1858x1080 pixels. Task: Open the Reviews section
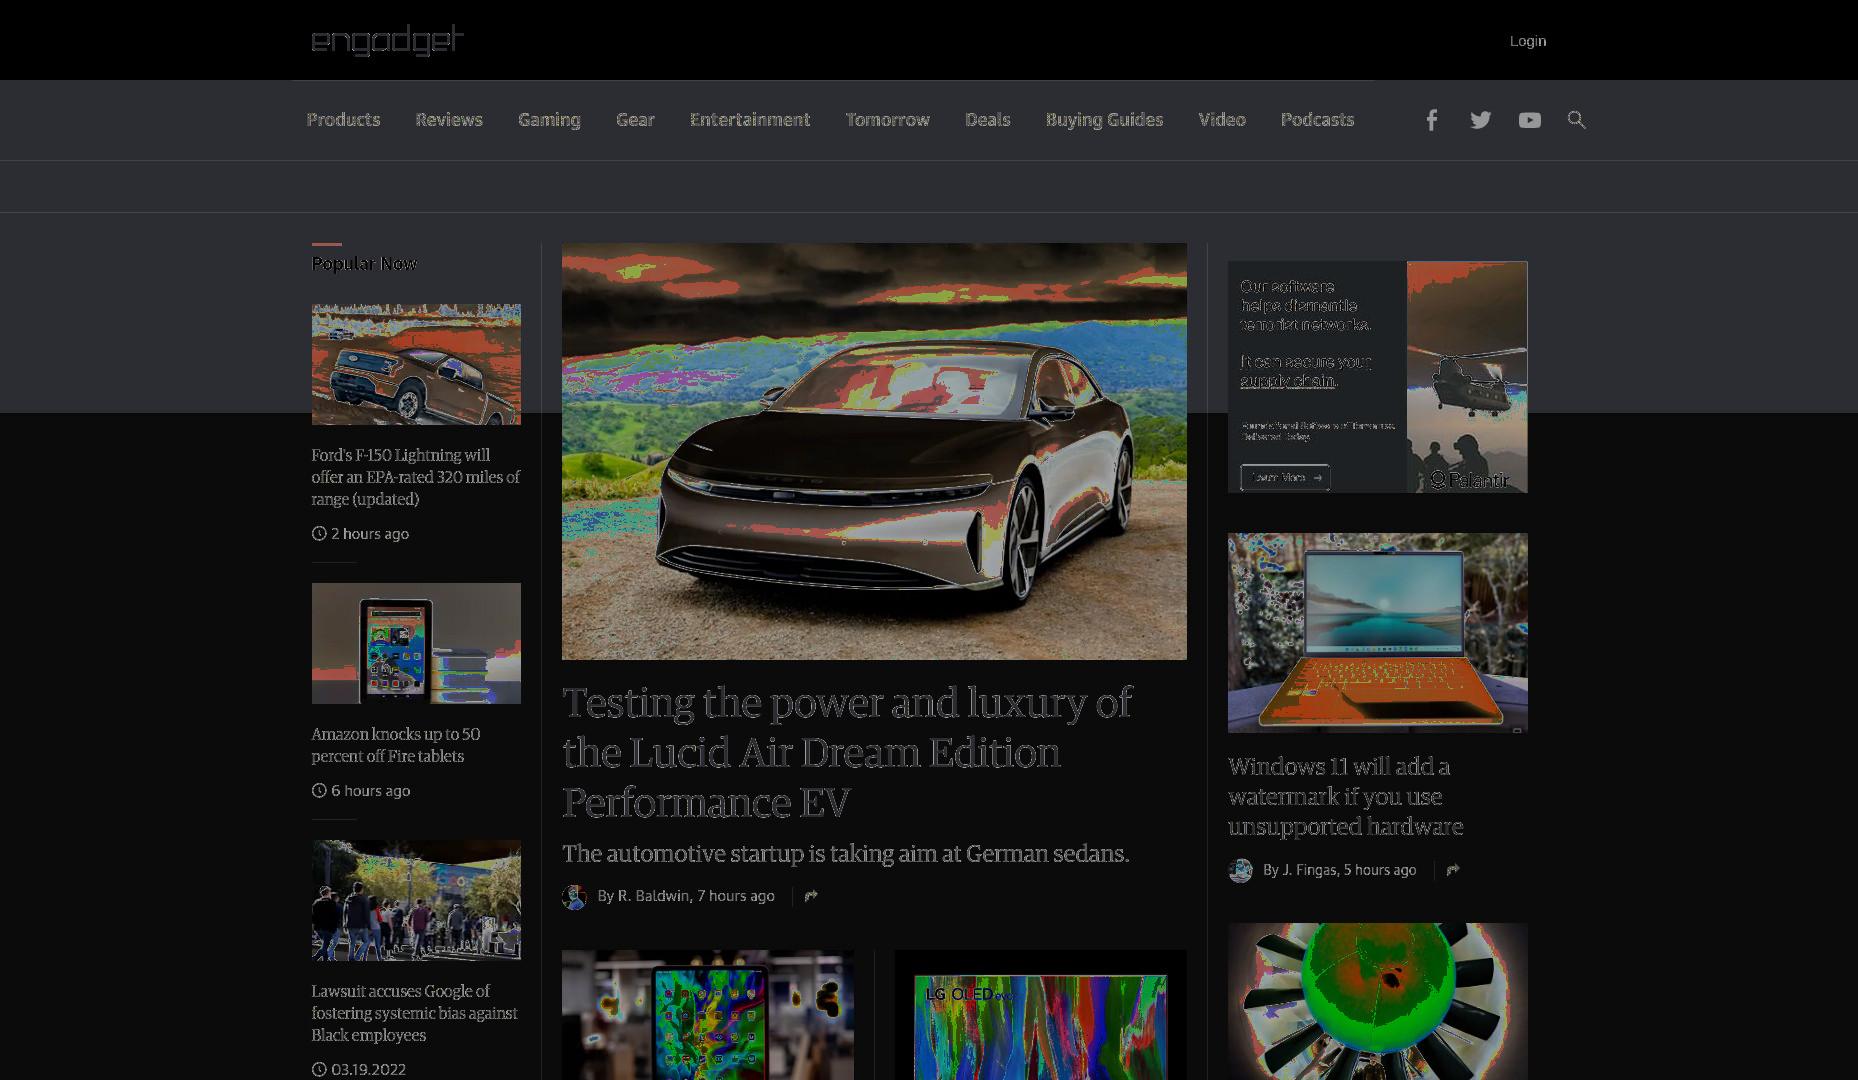coord(449,120)
